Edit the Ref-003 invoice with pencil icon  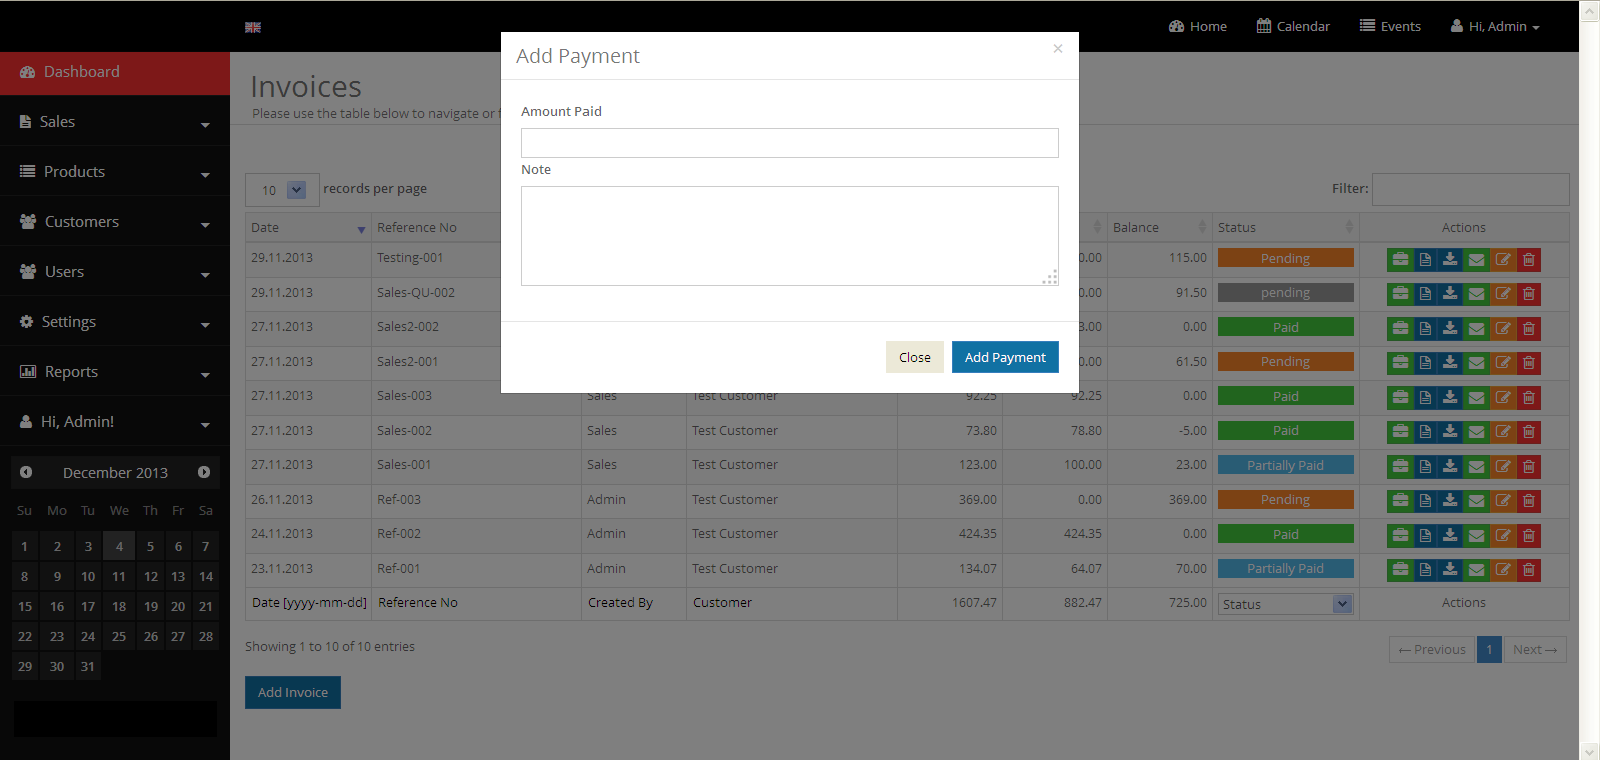1503,501
